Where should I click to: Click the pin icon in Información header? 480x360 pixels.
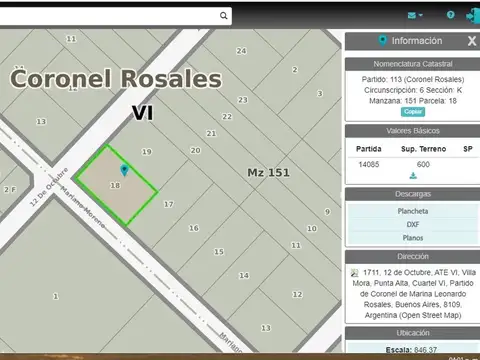click(x=382, y=41)
